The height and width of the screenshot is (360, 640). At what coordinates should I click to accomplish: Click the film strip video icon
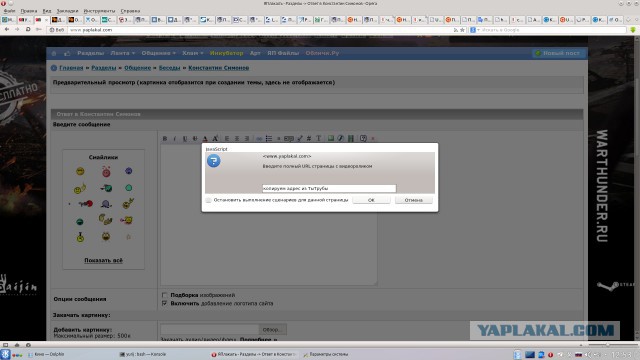click(351, 138)
